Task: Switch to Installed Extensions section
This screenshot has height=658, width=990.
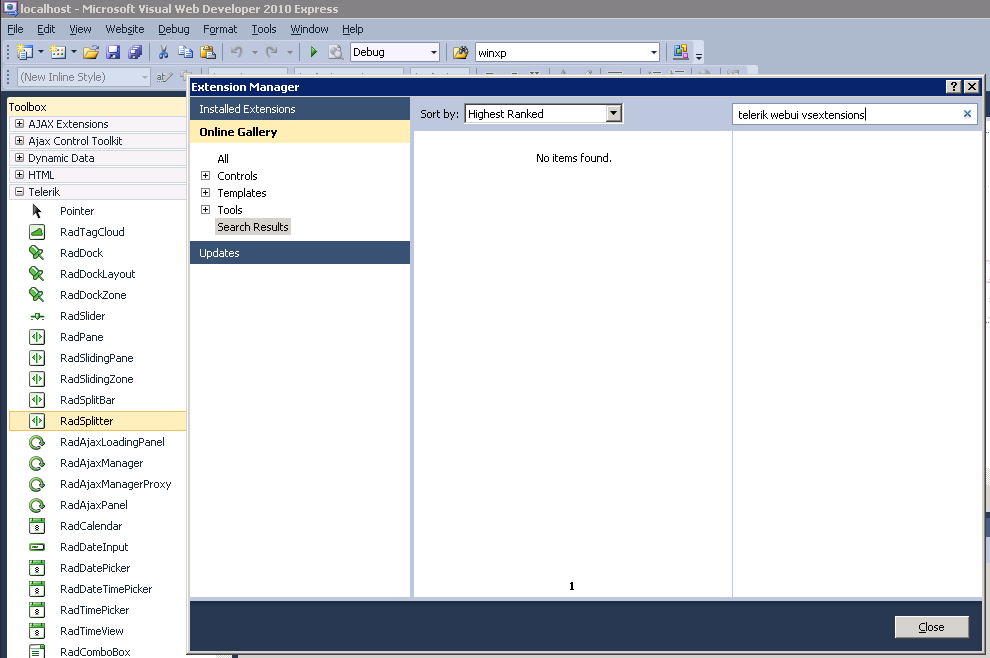Action: coord(300,109)
